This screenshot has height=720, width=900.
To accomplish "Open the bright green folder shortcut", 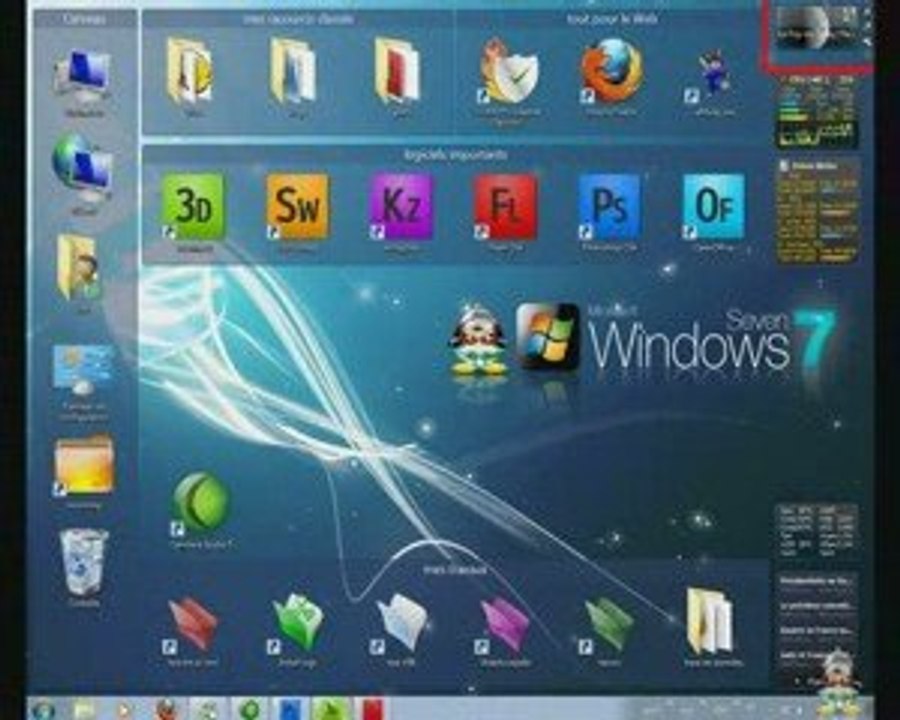I will coord(296,624).
